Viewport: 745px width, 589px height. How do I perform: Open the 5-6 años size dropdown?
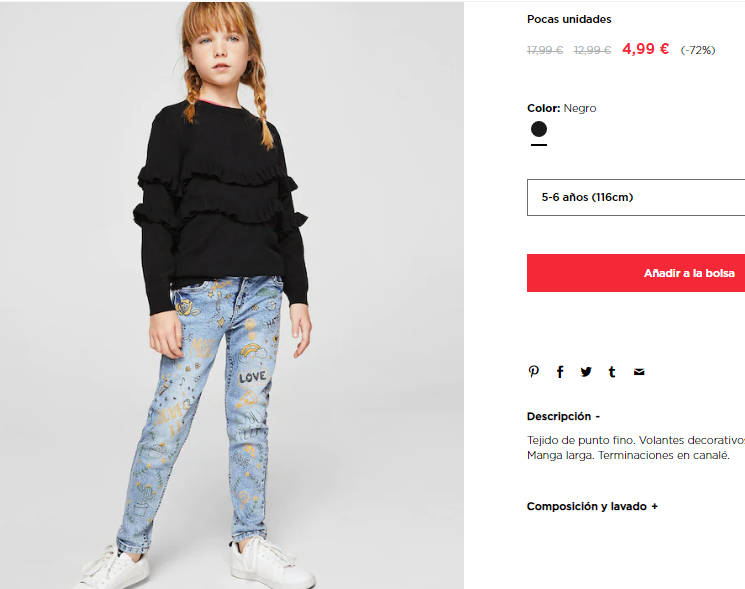636,197
